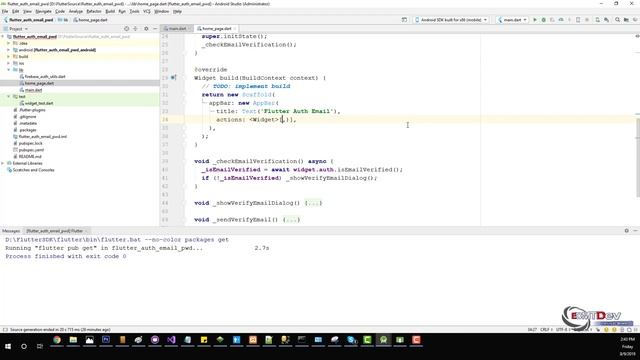This screenshot has width=640, height=360.
Task: Click 'Process finished with exit code 0' text
Action: pyautogui.click(x=66, y=256)
